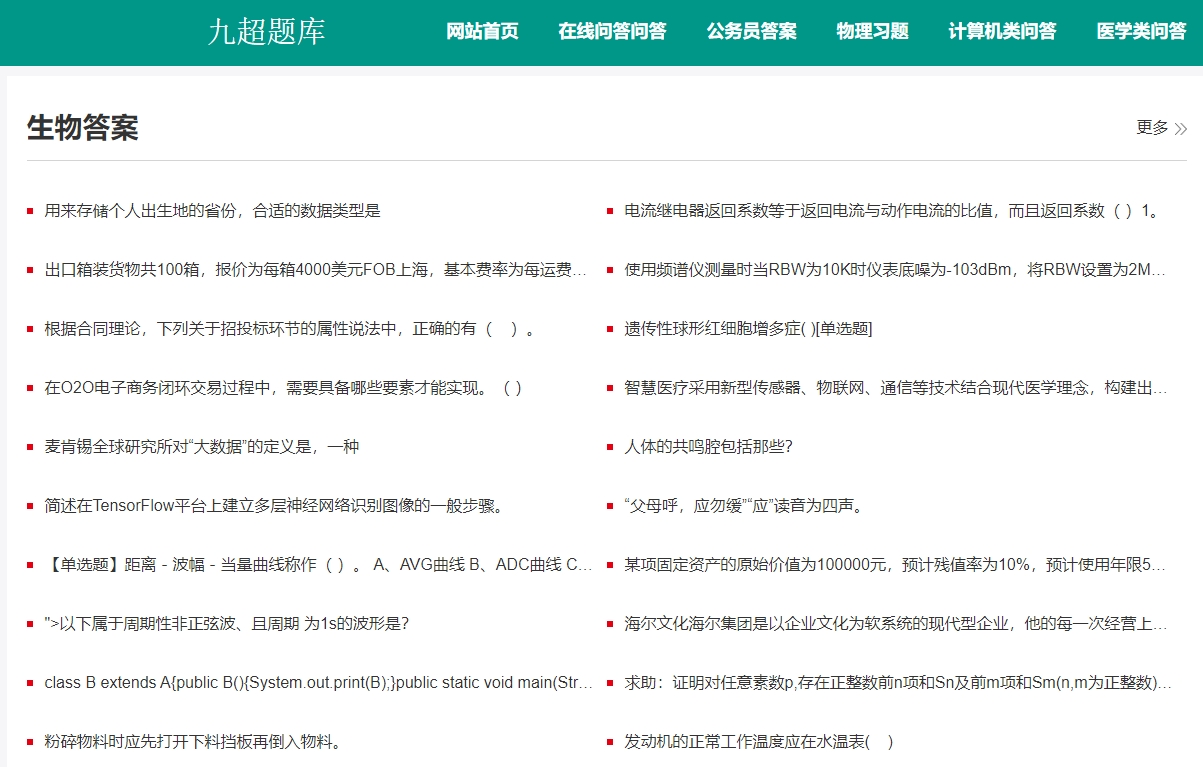The image size is (1203, 767).
Task: Open the 在线问答问答 menu item
Action: coord(612,31)
